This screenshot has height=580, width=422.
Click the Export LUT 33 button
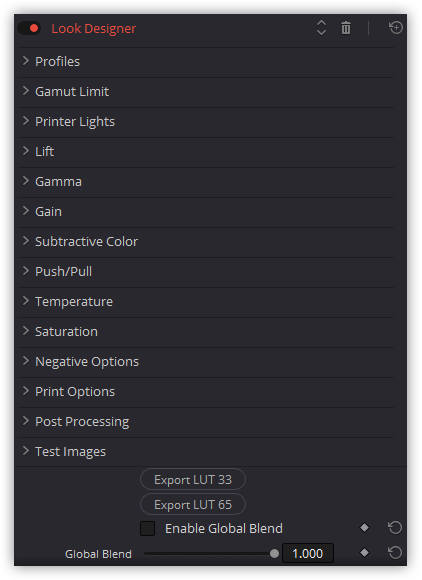pyautogui.click(x=193, y=480)
